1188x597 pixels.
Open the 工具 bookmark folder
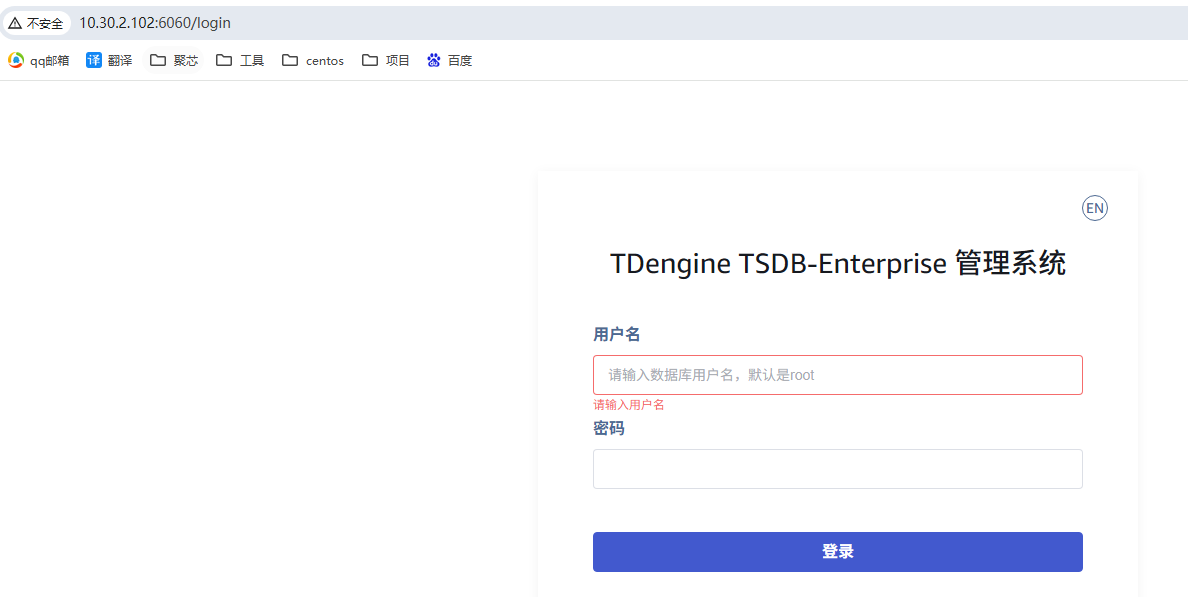(240, 61)
